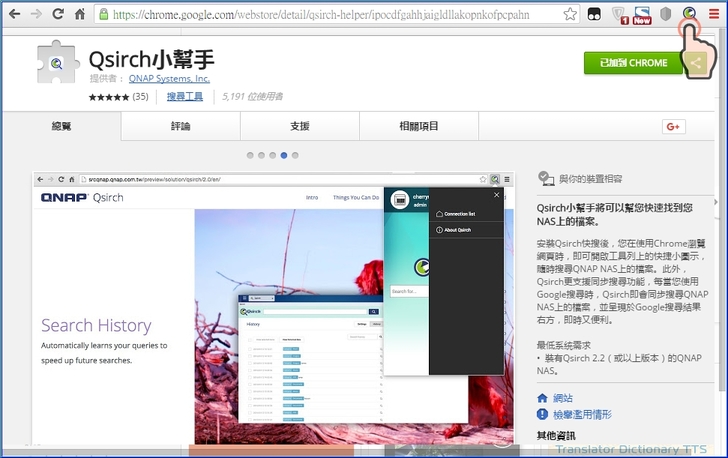
Task: Select the first screenshot carousel dot
Action: (x=251, y=155)
